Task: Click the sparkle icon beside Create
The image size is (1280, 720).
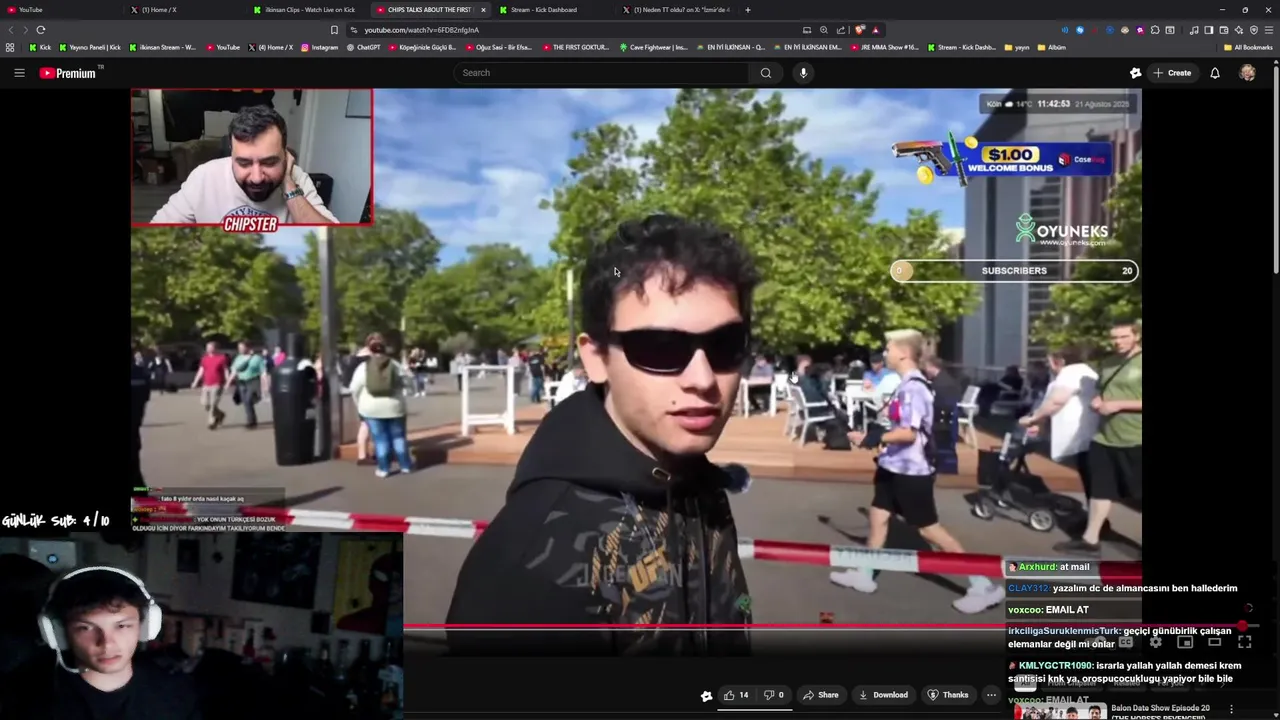Action: tap(1135, 73)
